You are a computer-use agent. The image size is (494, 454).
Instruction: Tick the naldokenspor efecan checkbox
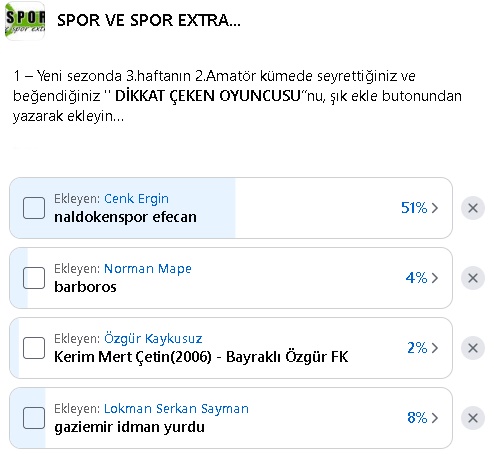point(34,208)
